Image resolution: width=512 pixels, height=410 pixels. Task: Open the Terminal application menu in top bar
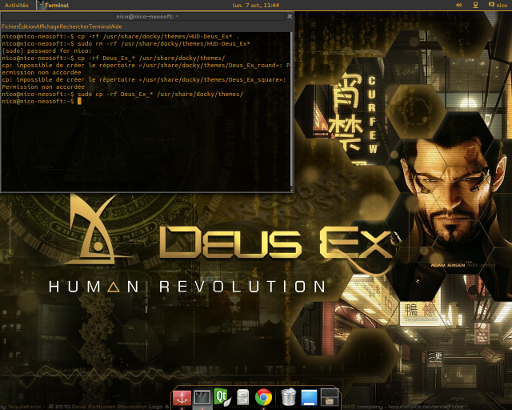coord(54,5)
